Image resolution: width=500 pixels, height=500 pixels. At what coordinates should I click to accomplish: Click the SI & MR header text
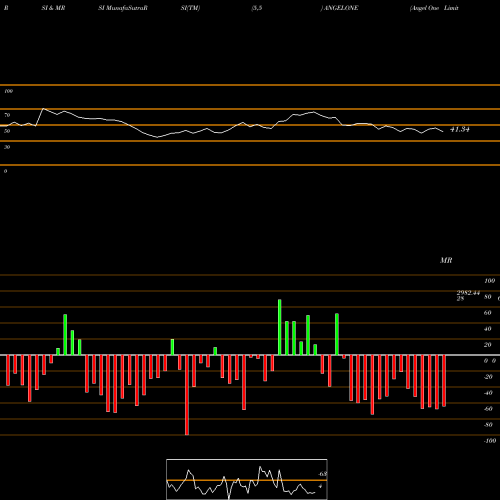pos(53,8)
